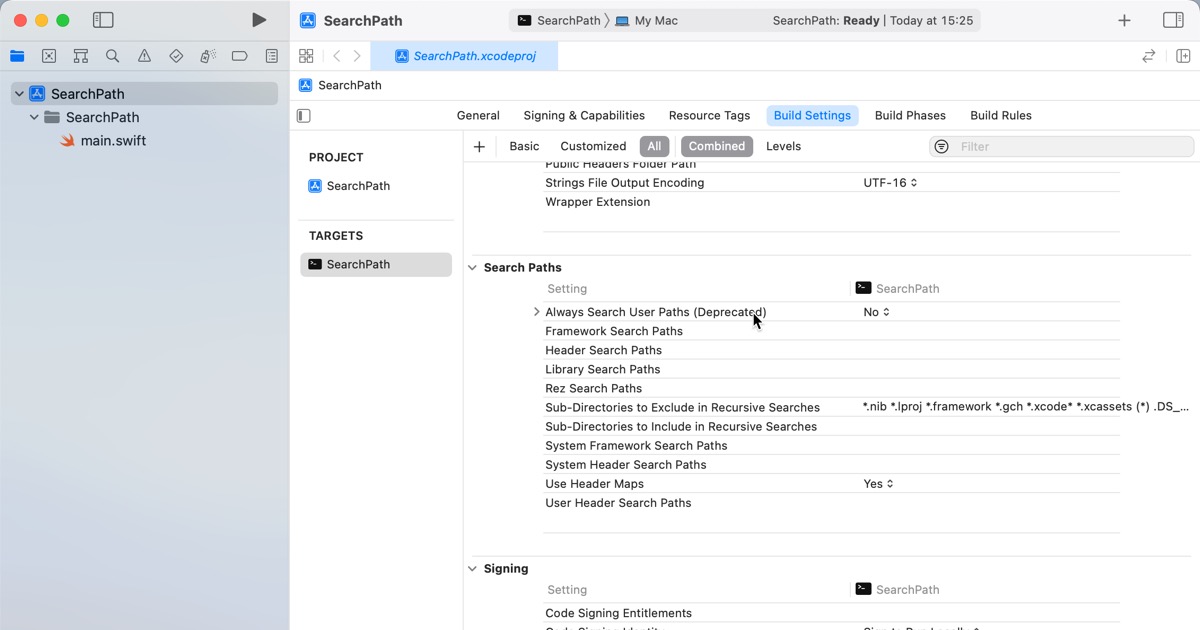Open the Use Header Maps Yes dropdown
The height and width of the screenshot is (630, 1200).
pos(879,484)
